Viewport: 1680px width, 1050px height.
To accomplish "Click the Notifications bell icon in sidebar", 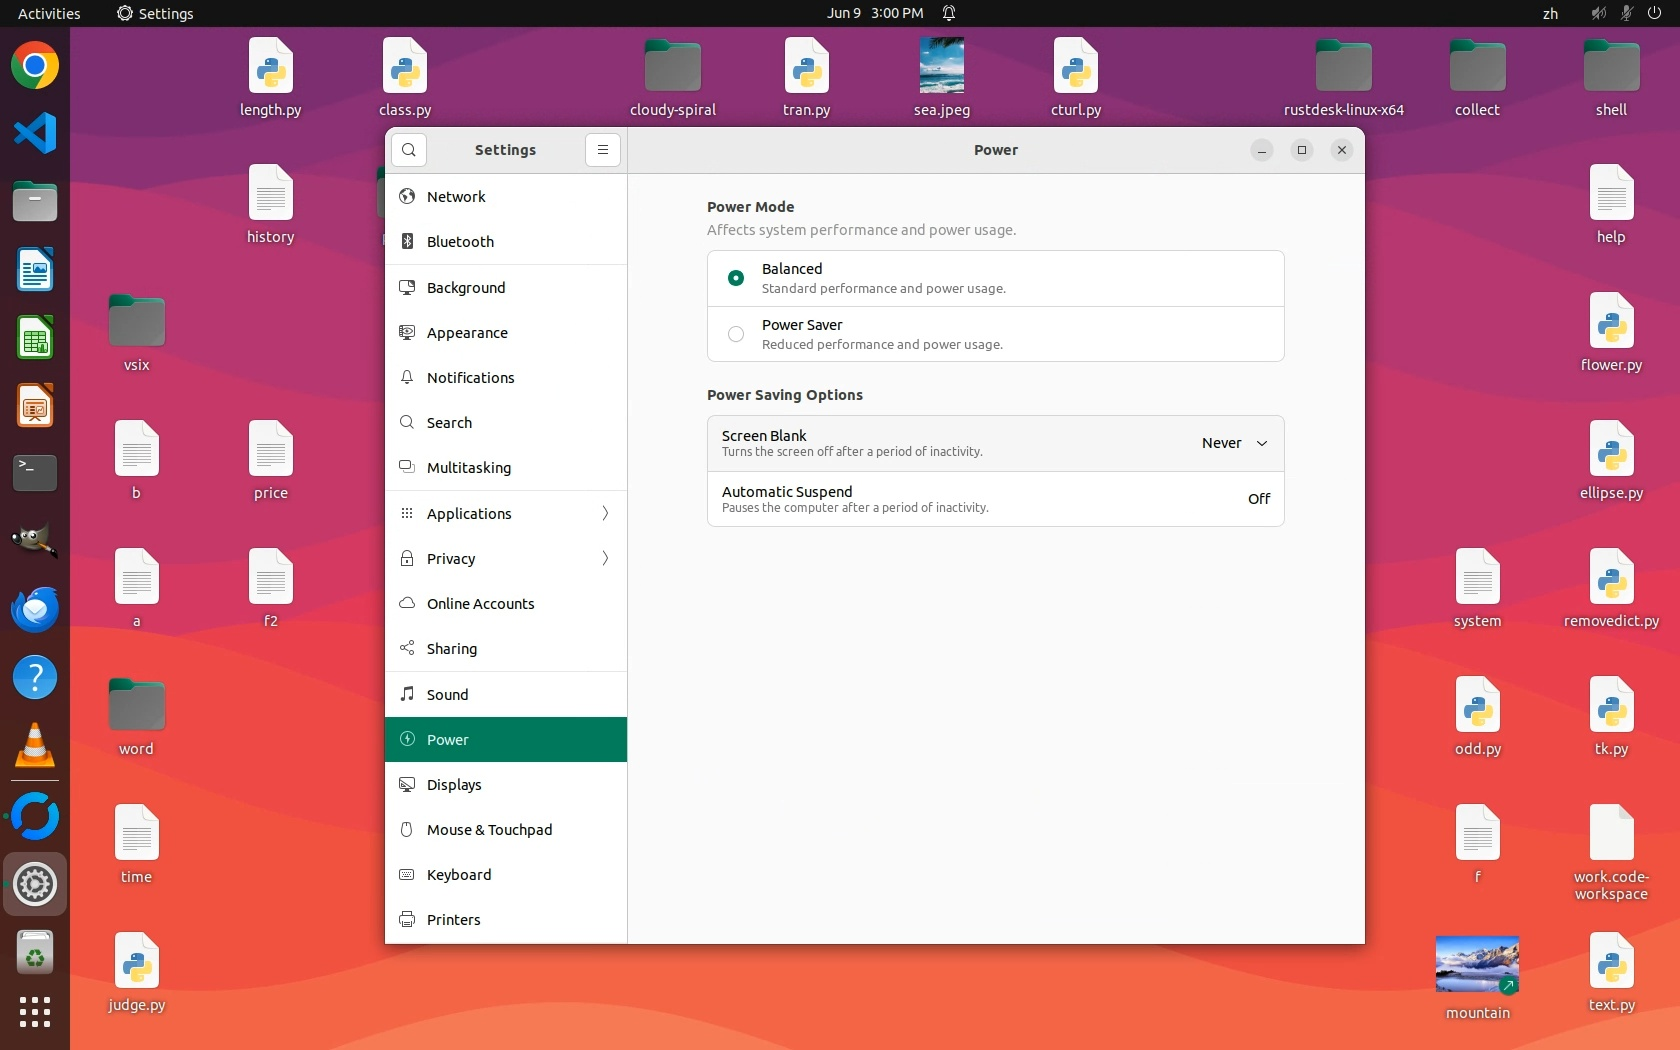I will click(407, 378).
